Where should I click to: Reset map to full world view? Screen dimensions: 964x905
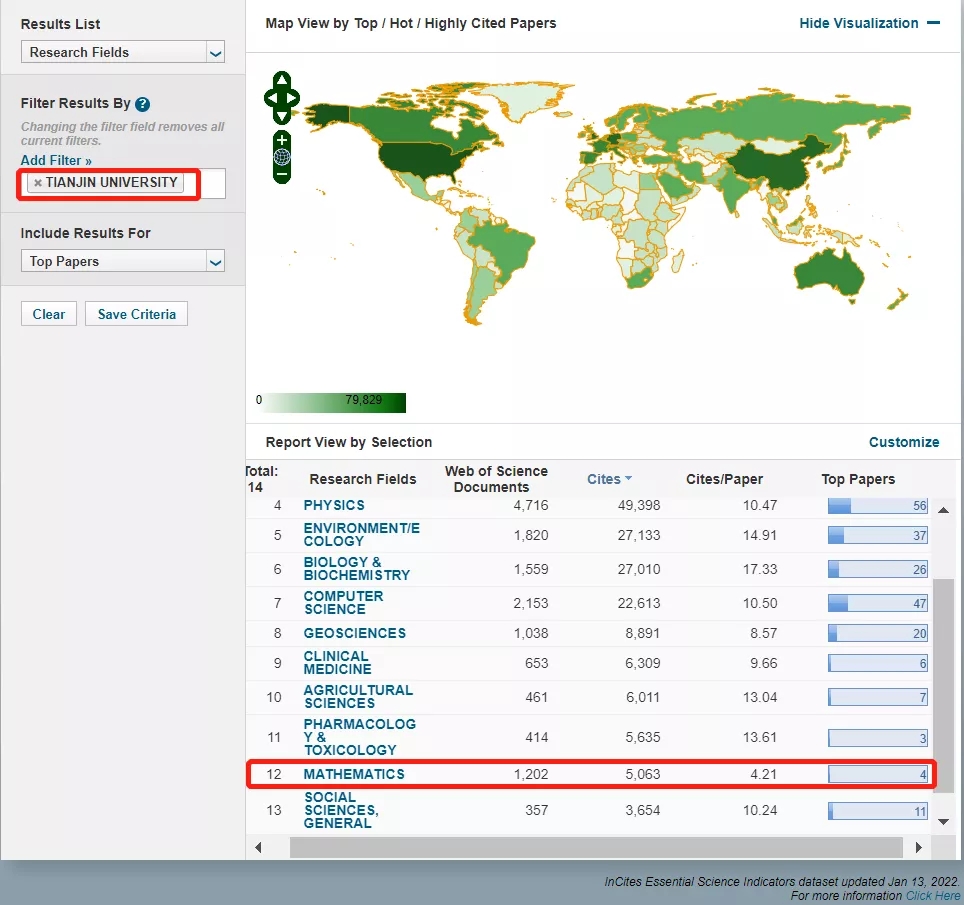pos(282,157)
